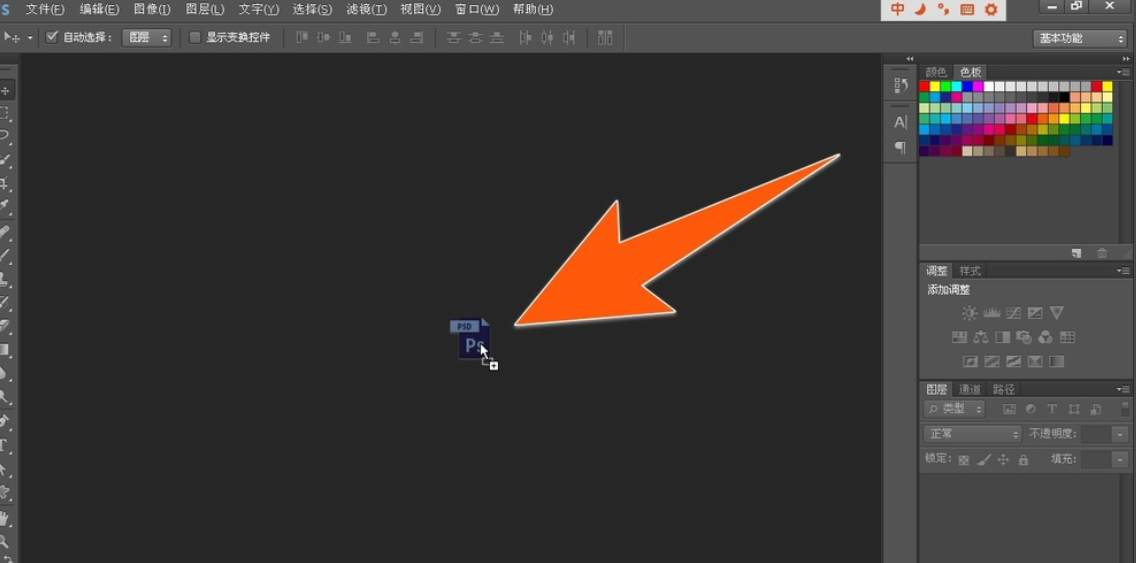The image size is (1136, 563).
Task: Switch to the 通道 tab
Action: 969,389
